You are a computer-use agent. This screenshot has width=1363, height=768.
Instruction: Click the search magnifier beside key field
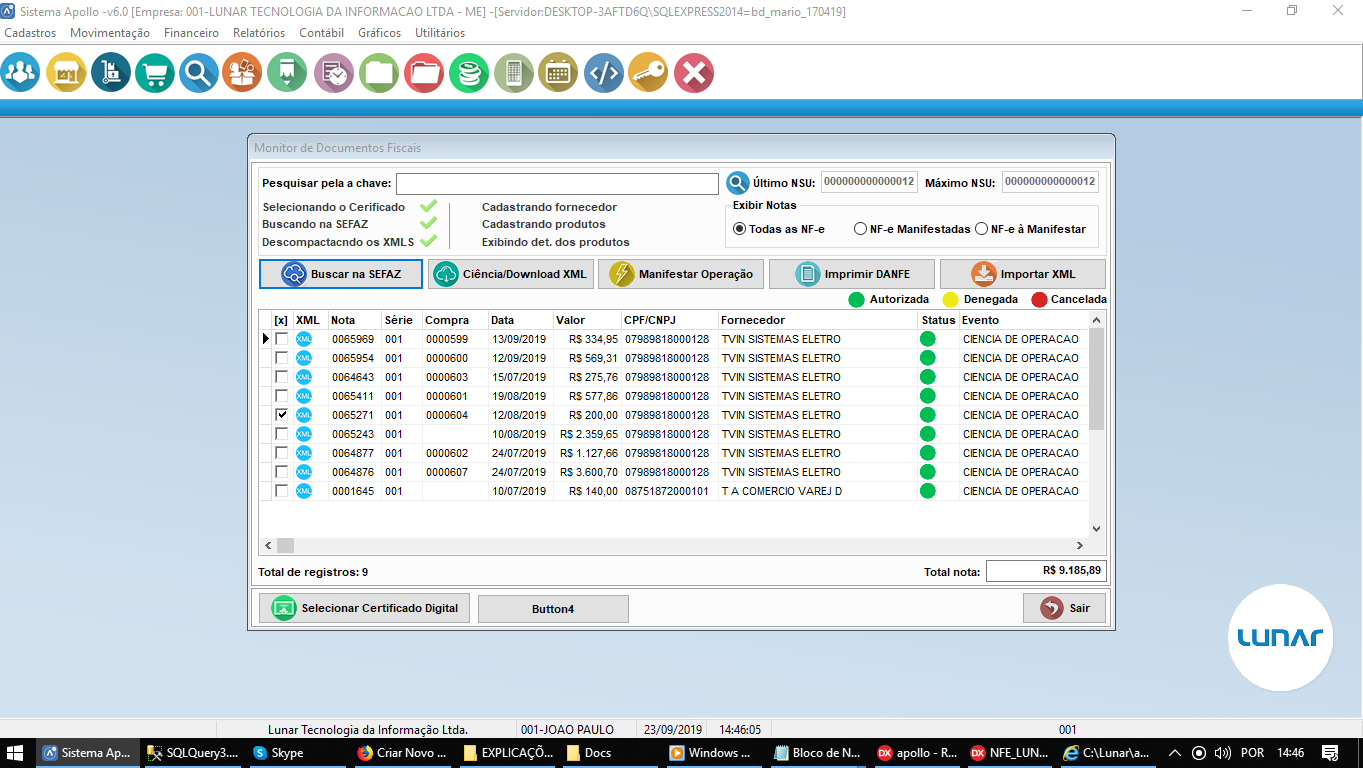click(x=738, y=183)
